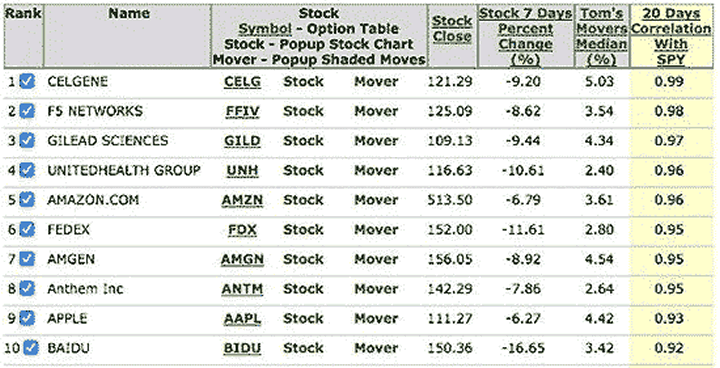Toggle the F5 NETWORKS checkbox
The height and width of the screenshot is (368, 720).
click(27, 111)
